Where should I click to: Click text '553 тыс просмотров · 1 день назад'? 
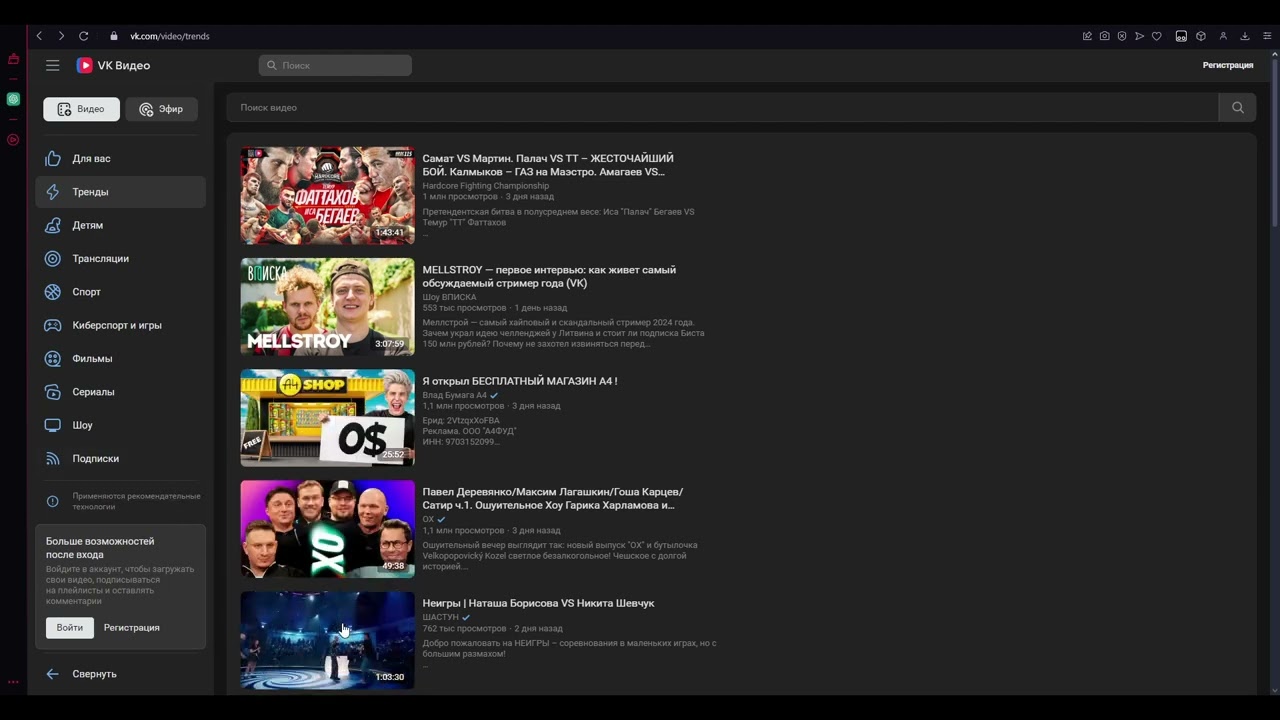tap(494, 308)
